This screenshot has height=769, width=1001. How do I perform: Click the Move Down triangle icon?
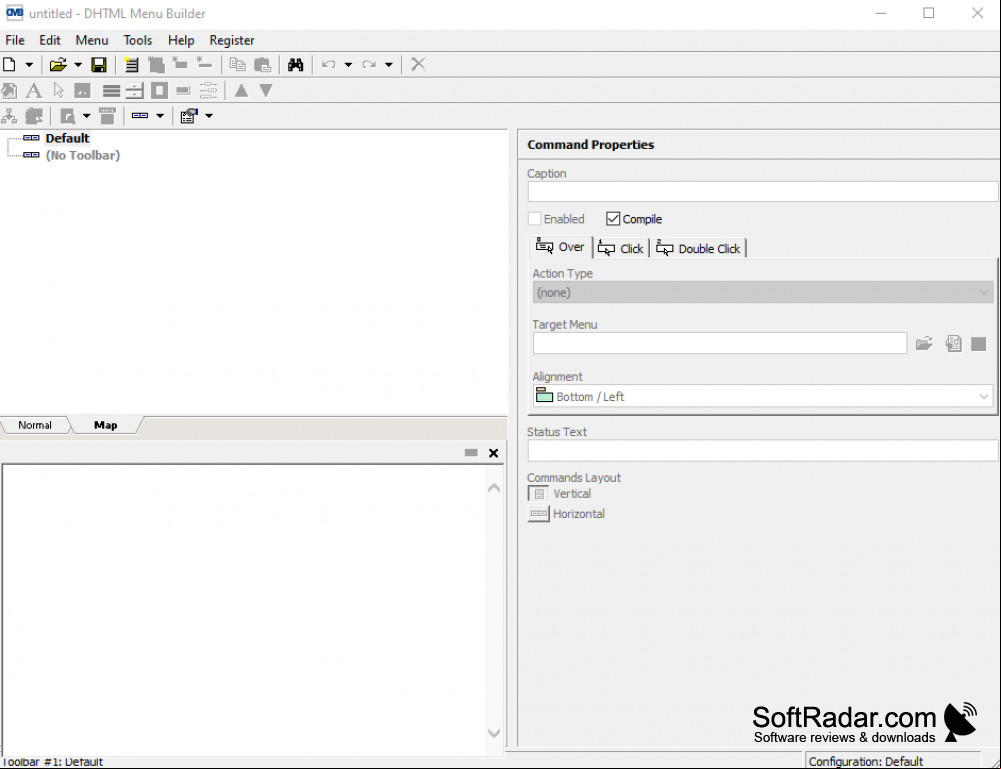266,91
